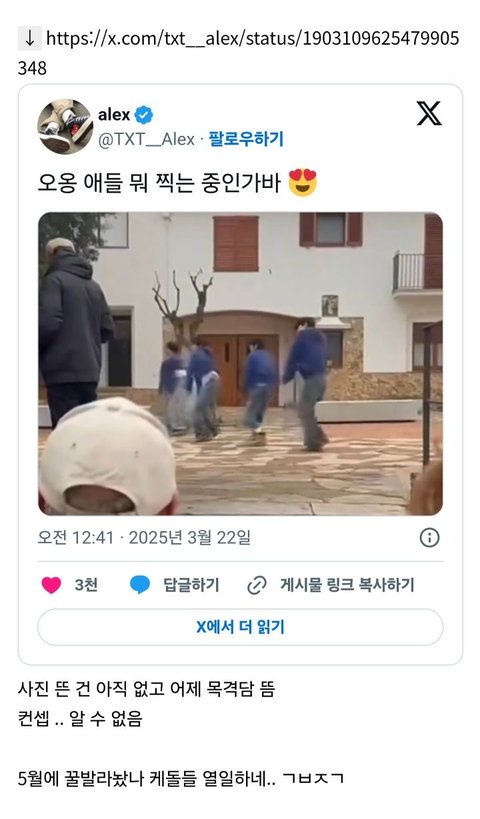Click the tweet text 오옹 애들 뭐 찍는 중인가바
Image resolution: width=480 pixels, height=819 pixels.
click(159, 183)
